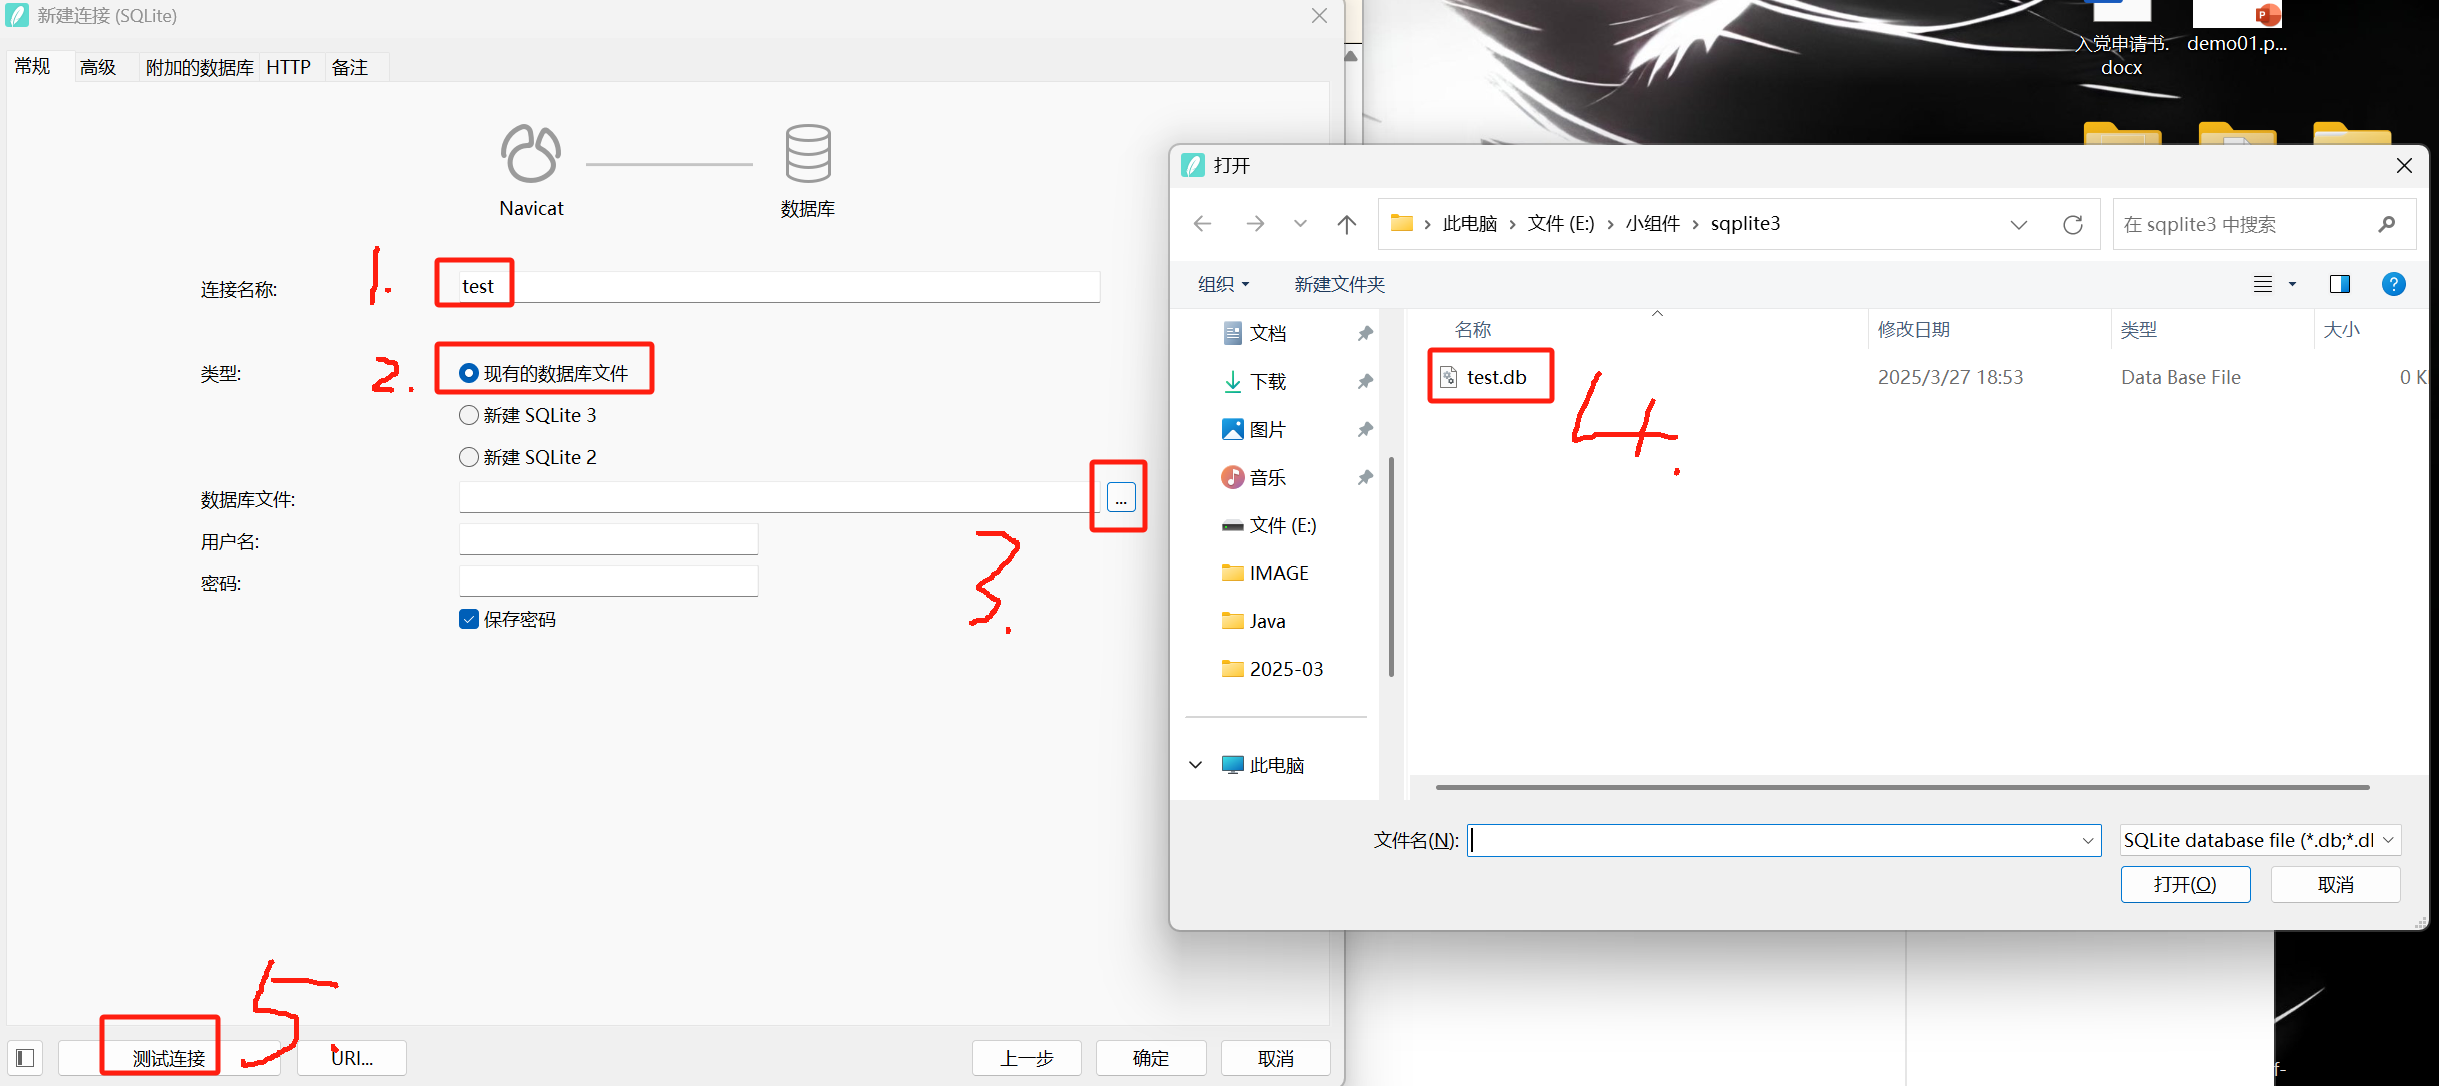Toggle the preview pane icon
This screenshot has height=1086, width=2439.
(x=2339, y=284)
